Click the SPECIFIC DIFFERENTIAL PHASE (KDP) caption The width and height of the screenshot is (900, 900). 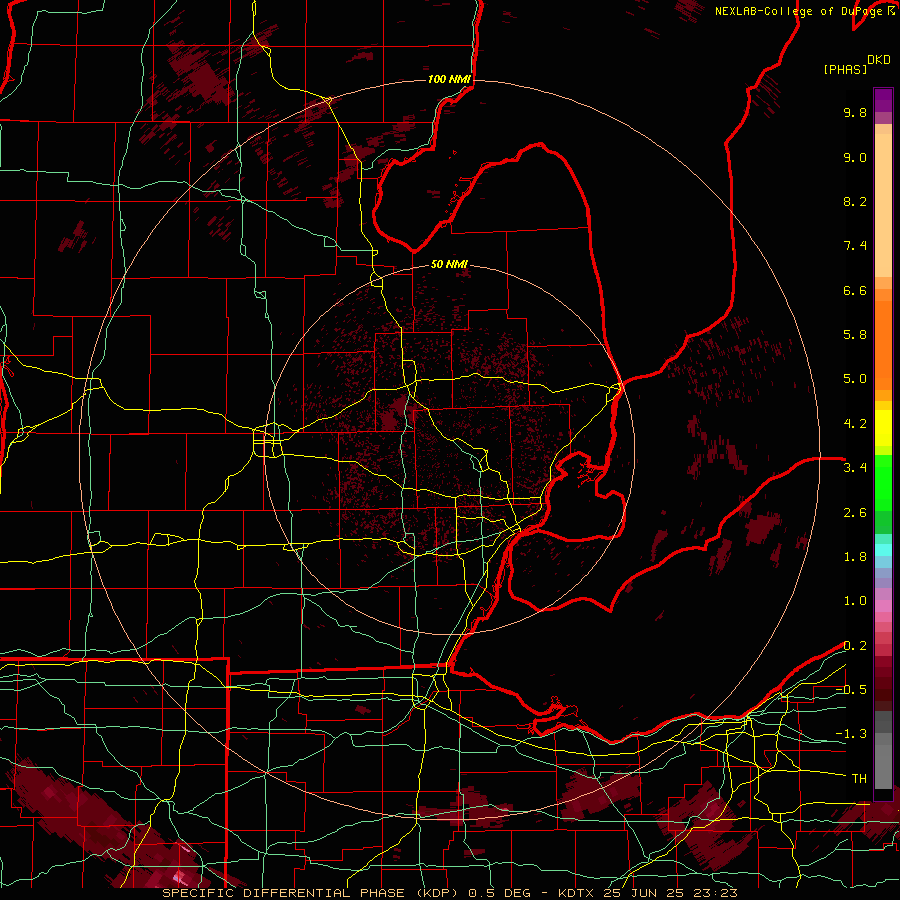click(x=309, y=893)
